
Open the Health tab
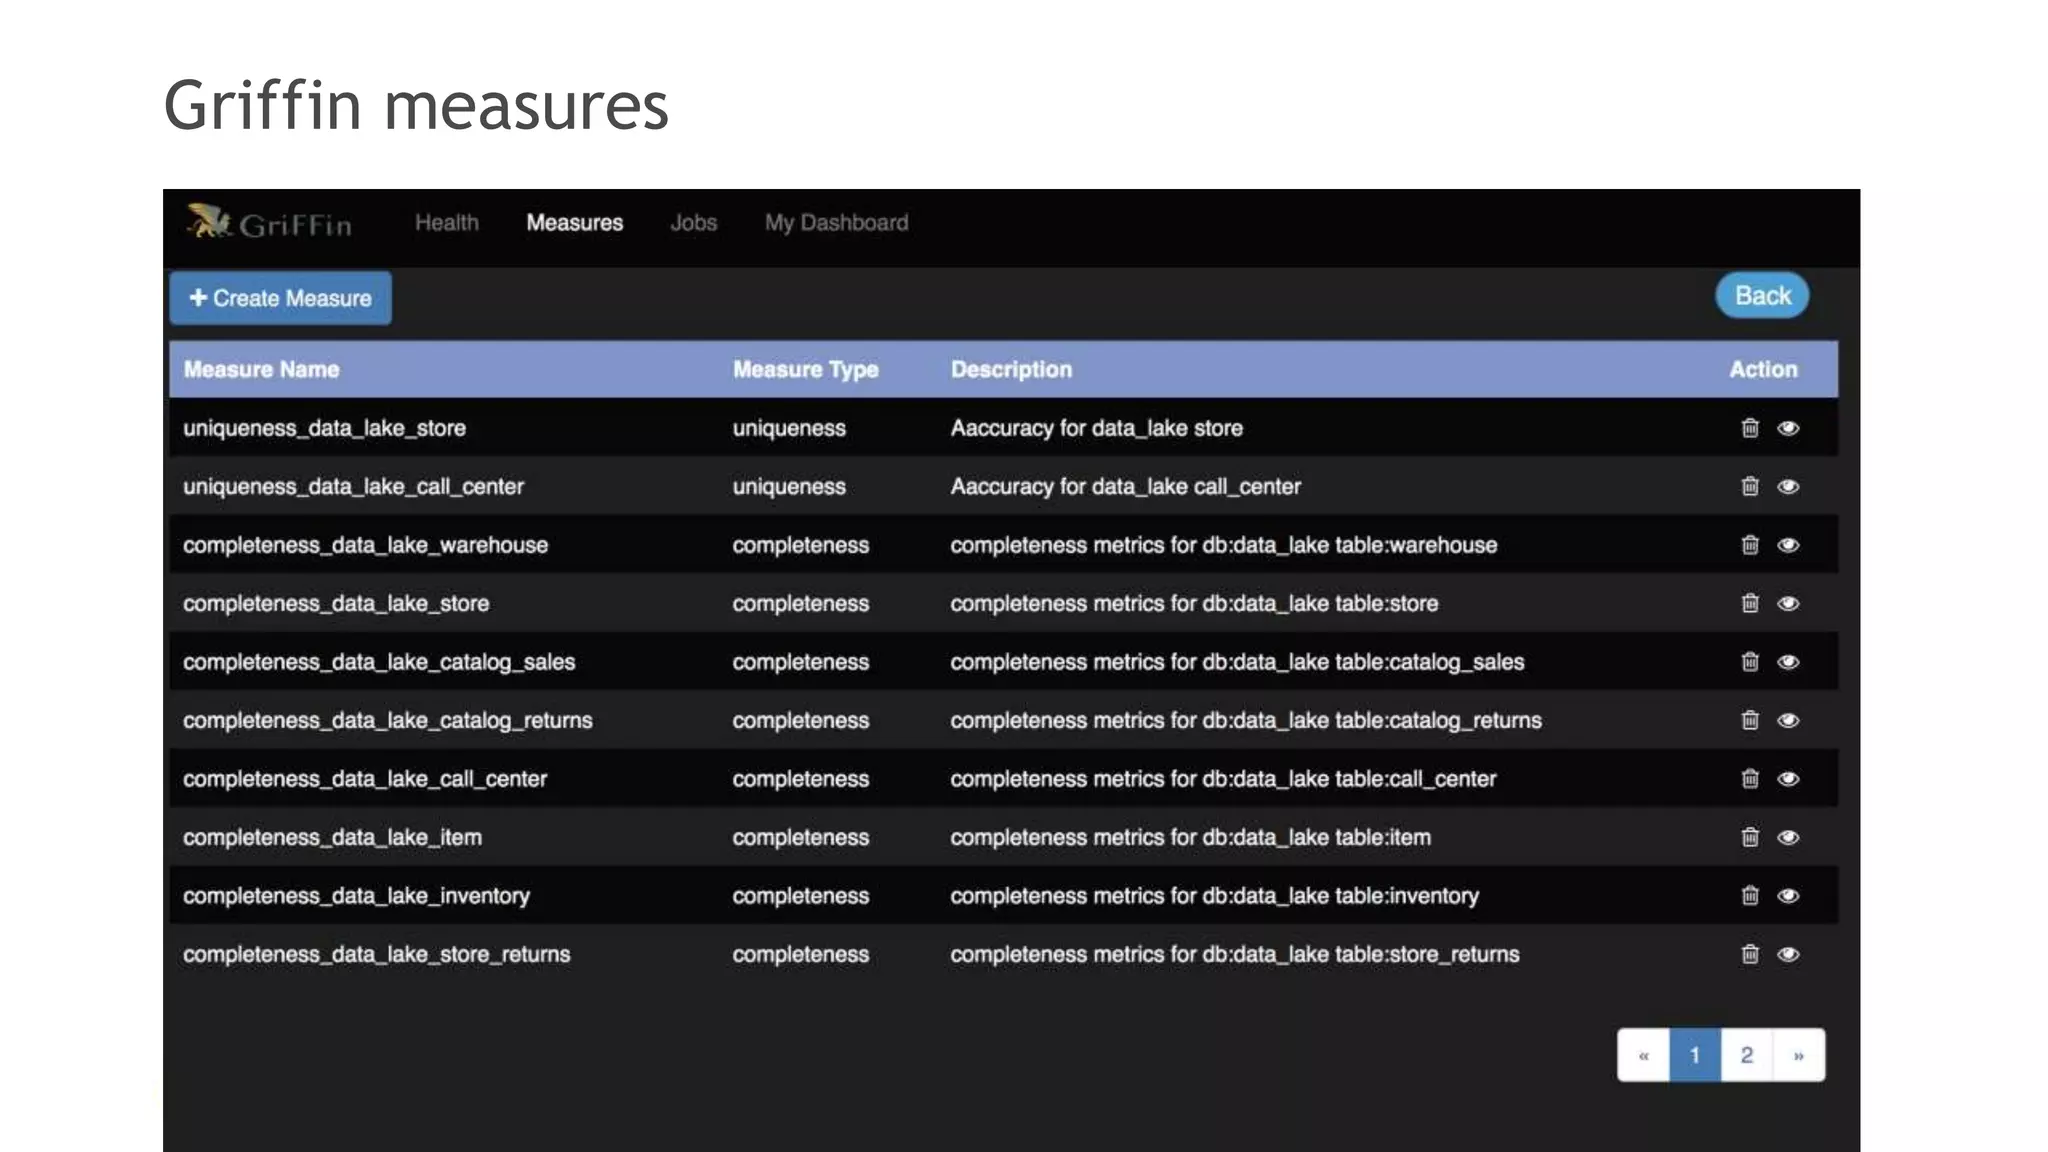coord(446,223)
